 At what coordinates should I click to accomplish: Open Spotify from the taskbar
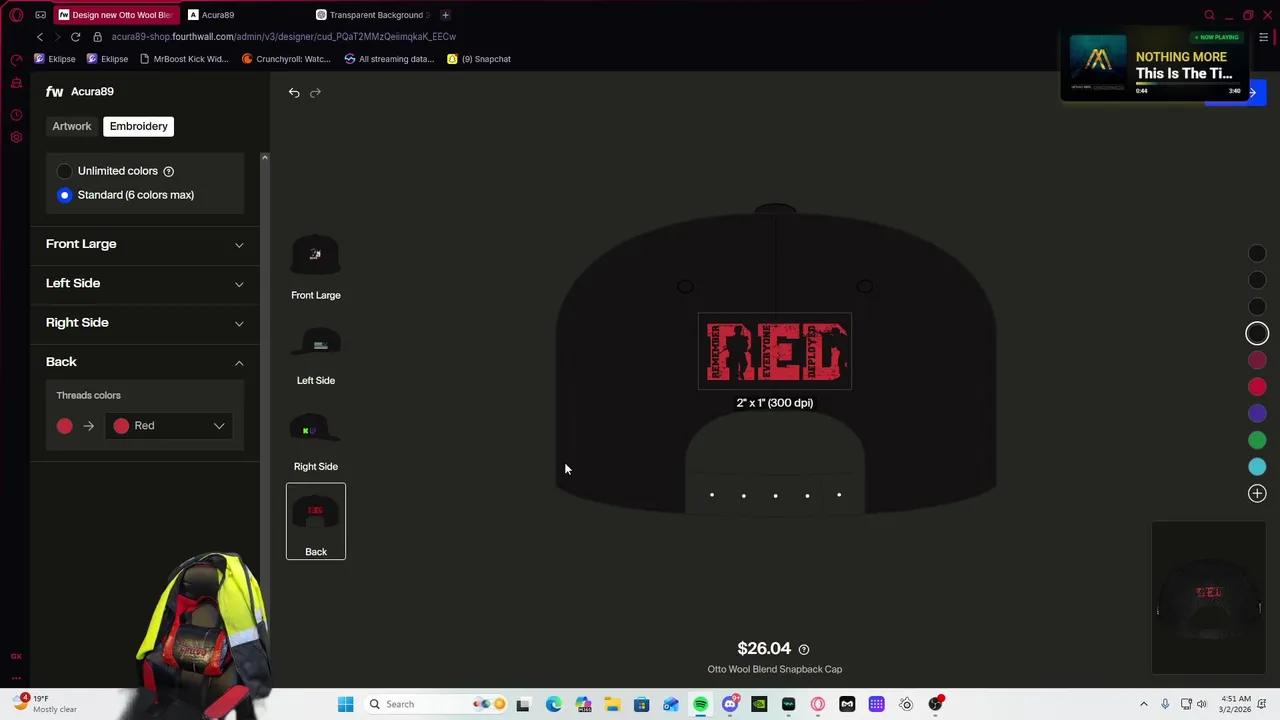(x=700, y=704)
